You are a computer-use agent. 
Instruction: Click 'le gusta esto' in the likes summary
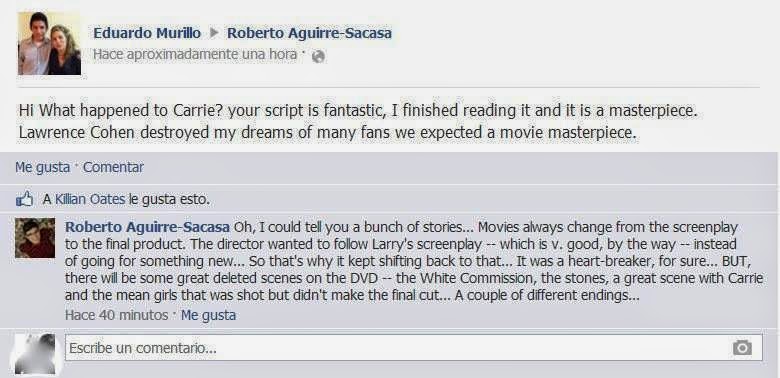169,200
